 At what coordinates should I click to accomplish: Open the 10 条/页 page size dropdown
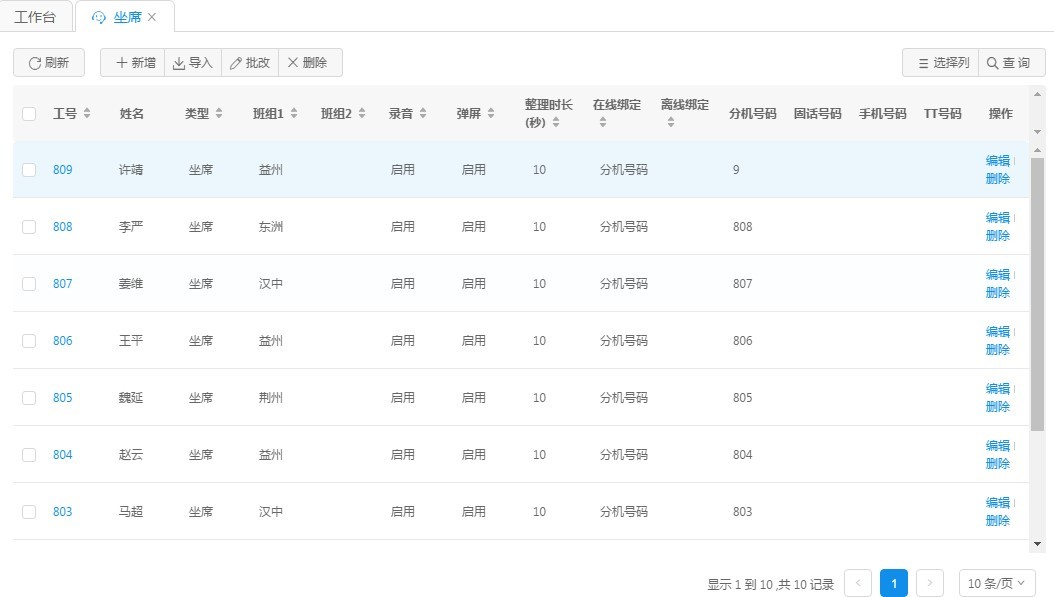click(996, 584)
